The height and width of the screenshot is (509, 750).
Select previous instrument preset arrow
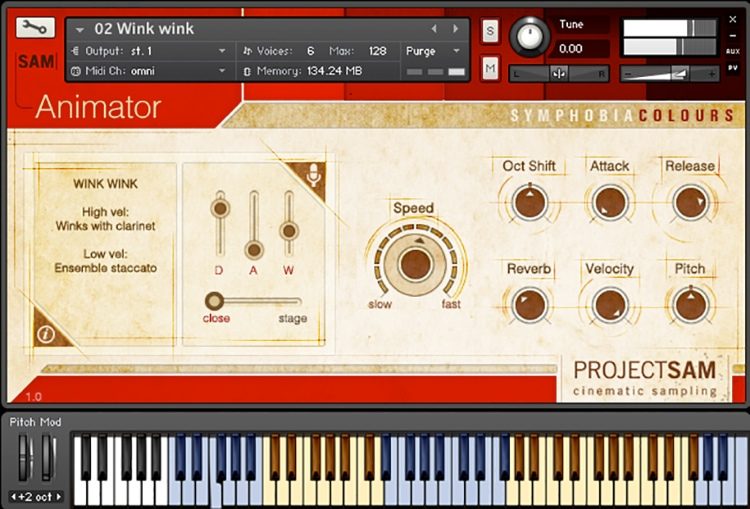click(434, 29)
